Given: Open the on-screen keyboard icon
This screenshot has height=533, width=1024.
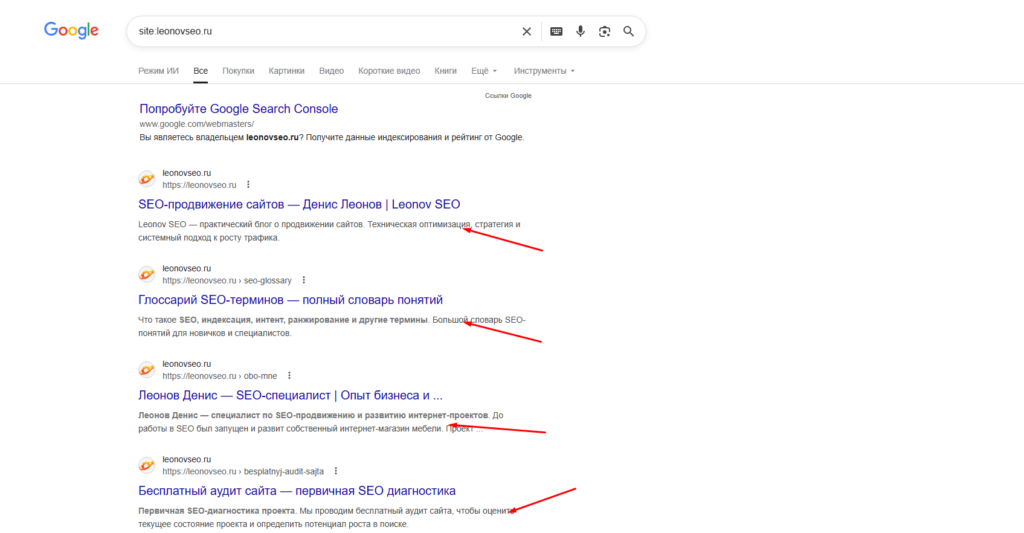Looking at the screenshot, I should (x=556, y=31).
